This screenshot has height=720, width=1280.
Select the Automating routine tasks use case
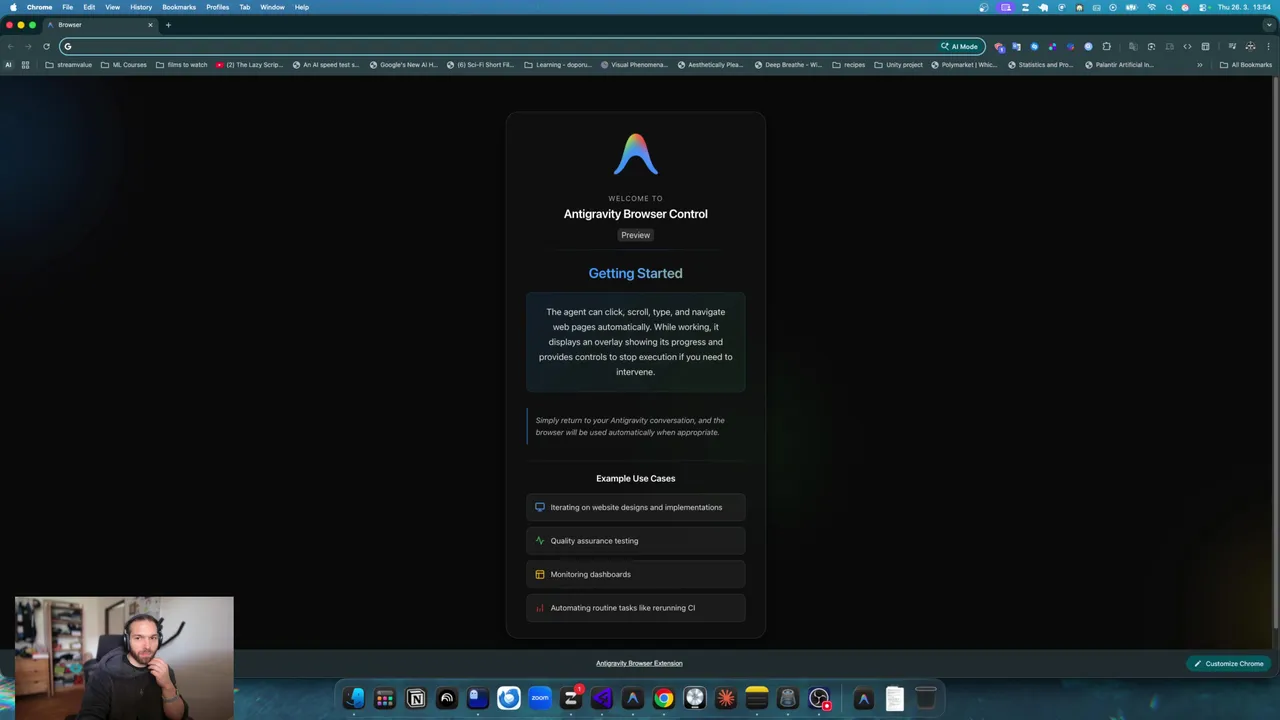pyautogui.click(x=636, y=608)
